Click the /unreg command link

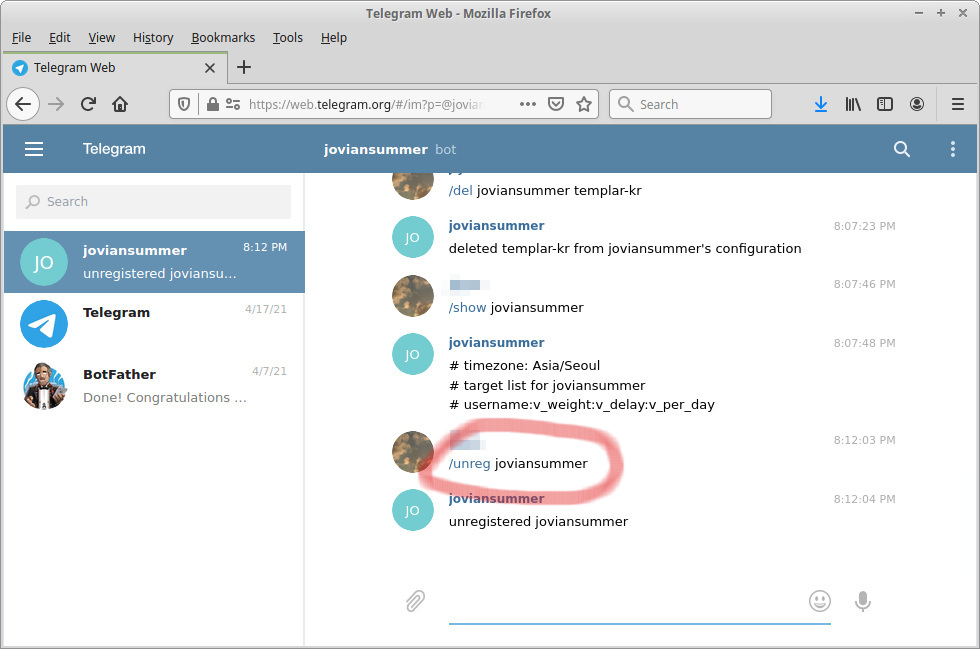click(x=469, y=463)
